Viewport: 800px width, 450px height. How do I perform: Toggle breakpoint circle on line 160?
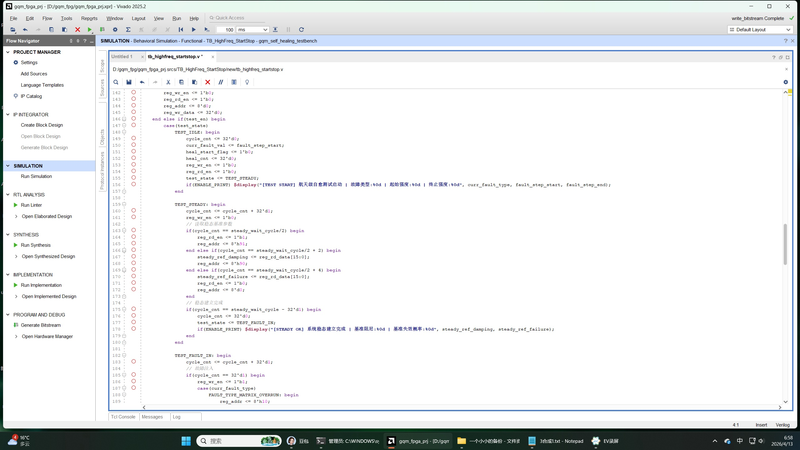[134, 211]
